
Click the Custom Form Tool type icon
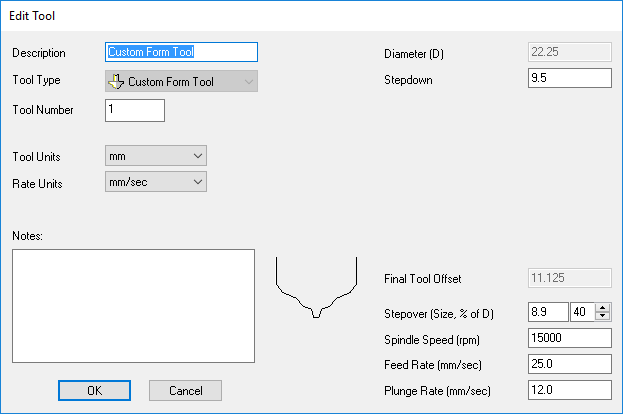117,82
